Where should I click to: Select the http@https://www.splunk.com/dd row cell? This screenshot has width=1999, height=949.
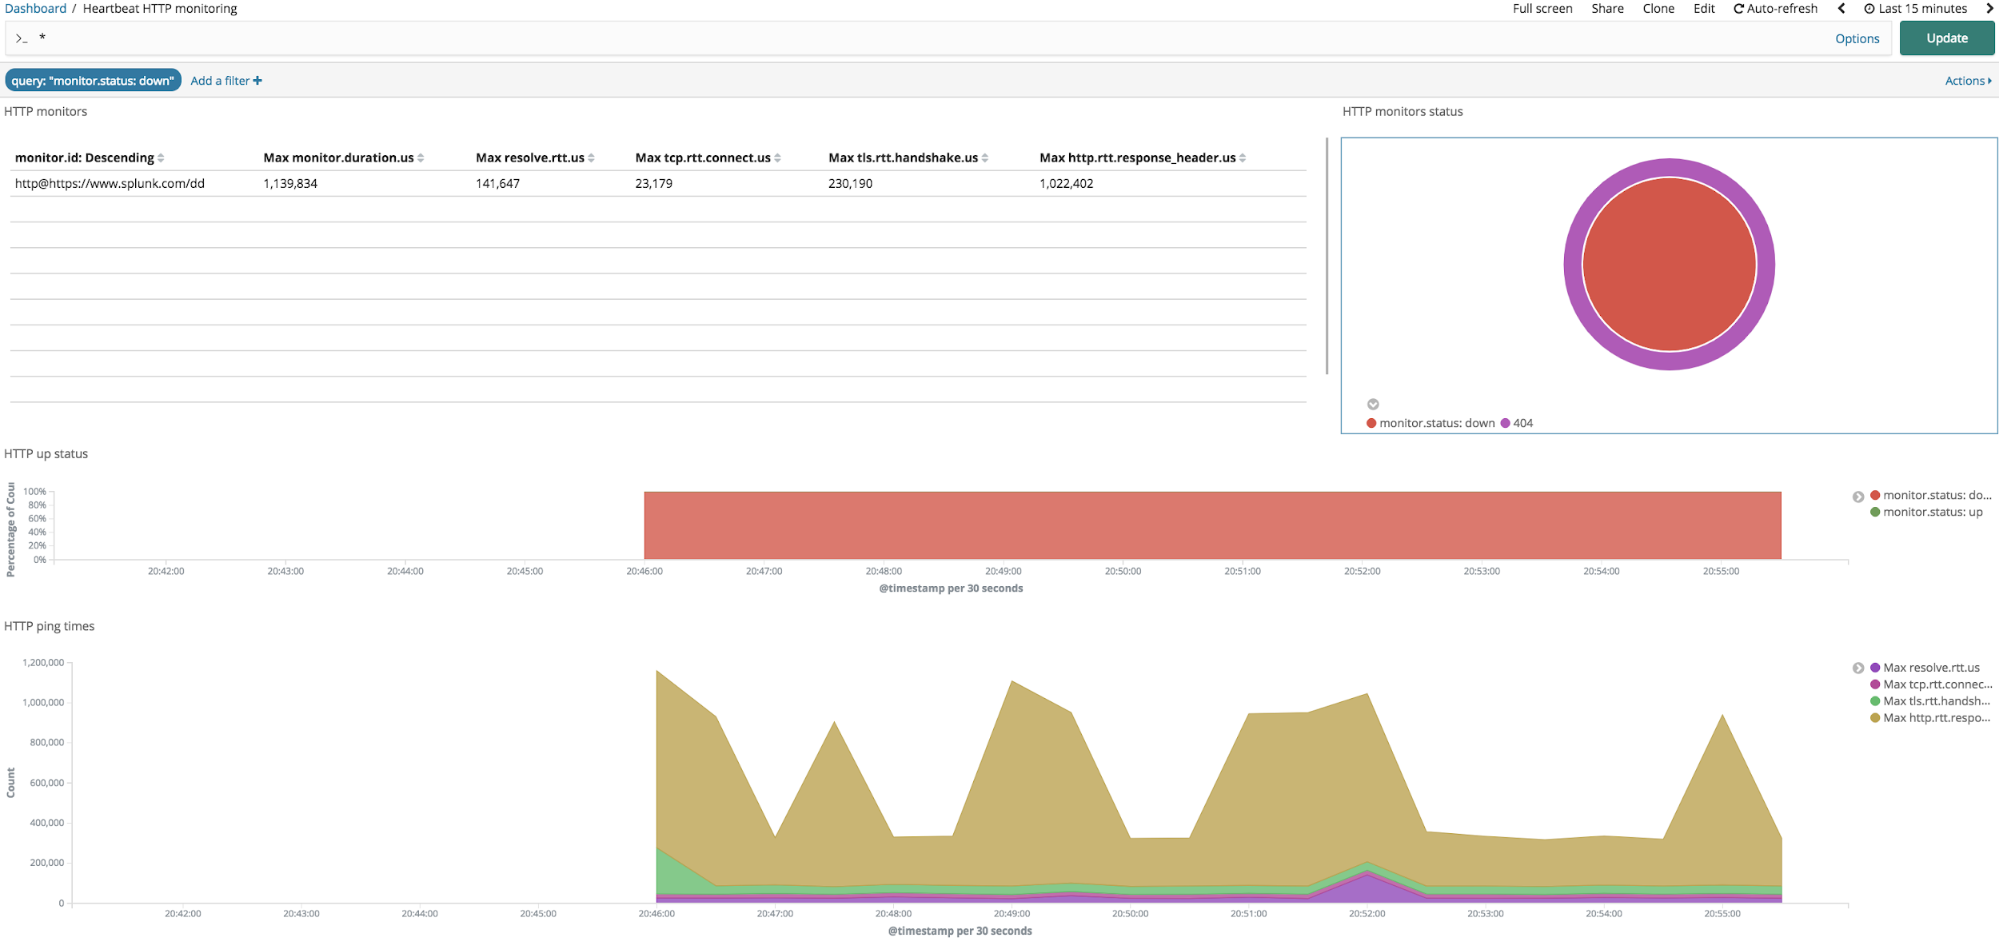110,184
